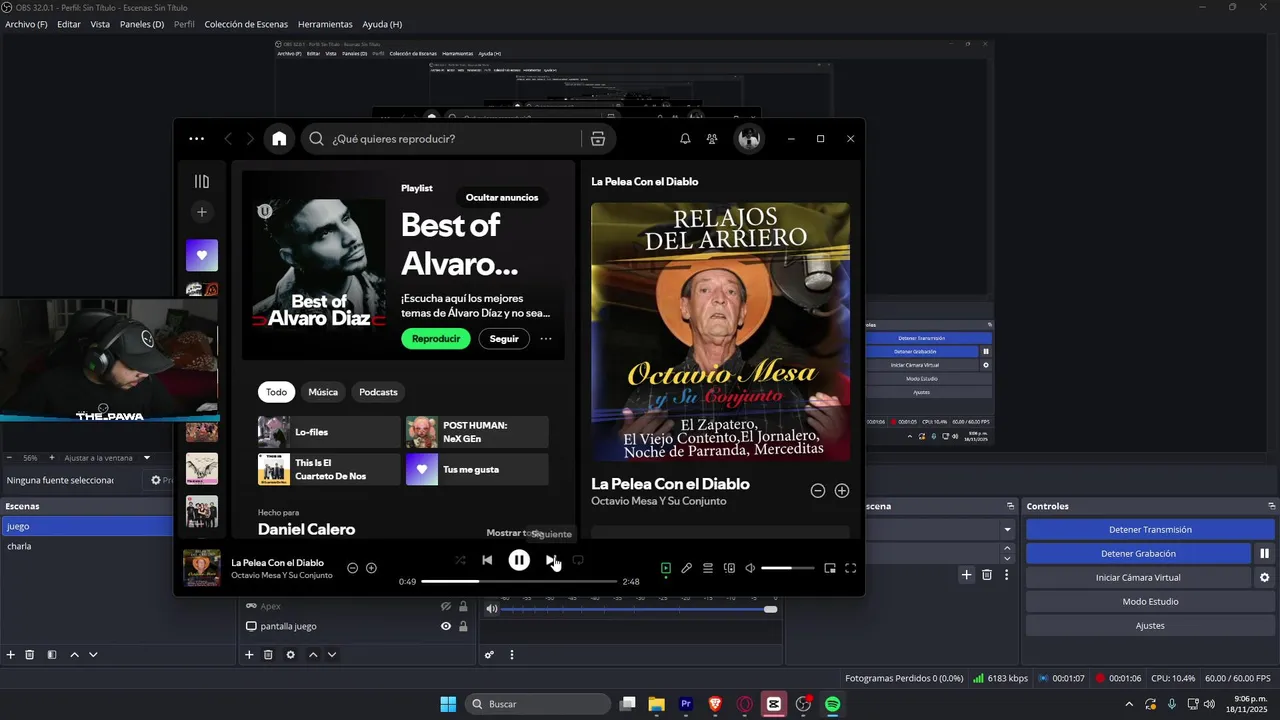Screen dimensions: 1280x720
Task: Show the hidden Apex source
Action: pyautogui.click(x=446, y=606)
